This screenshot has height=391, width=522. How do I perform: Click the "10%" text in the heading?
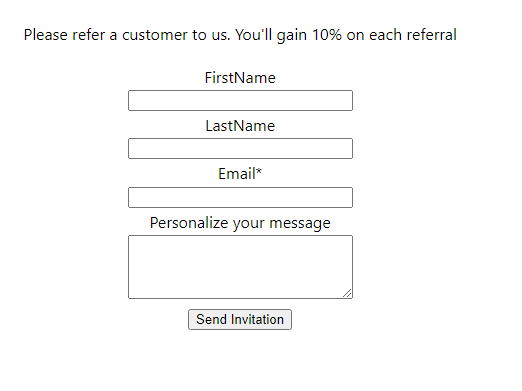tap(327, 35)
